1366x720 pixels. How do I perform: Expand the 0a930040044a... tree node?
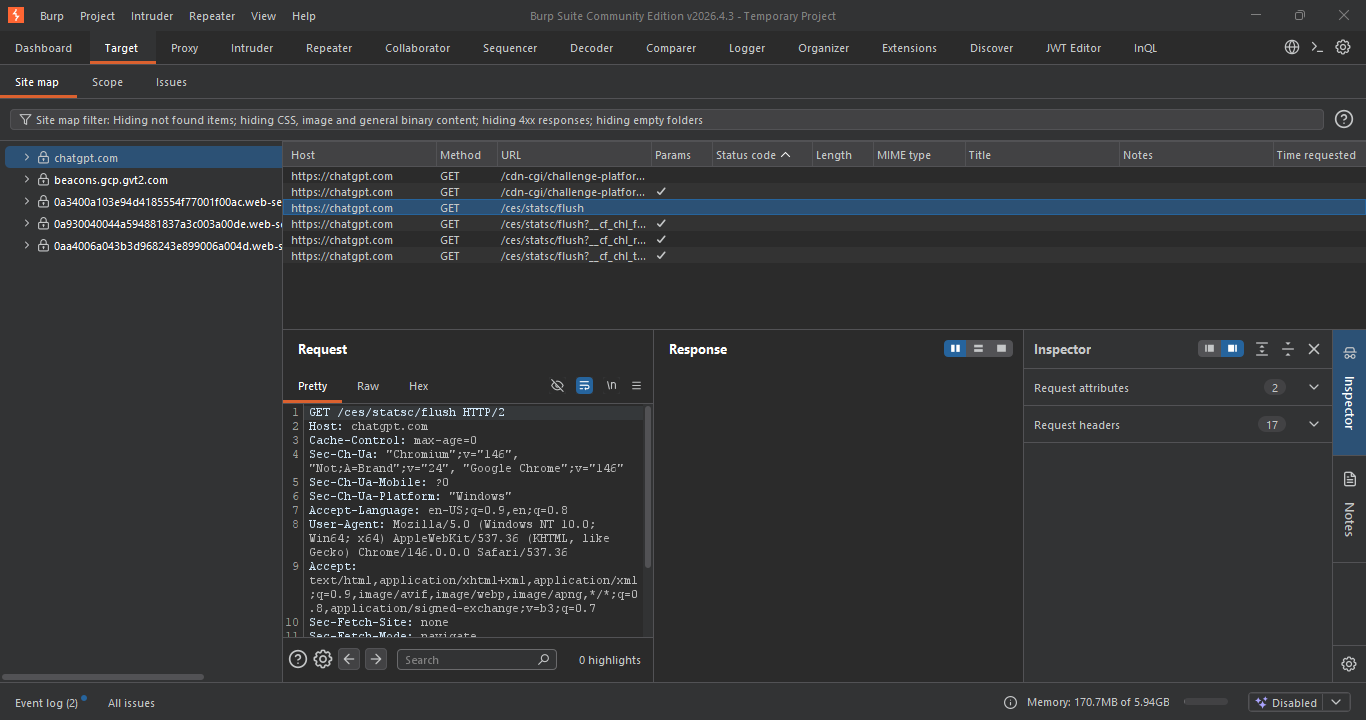tap(27, 224)
